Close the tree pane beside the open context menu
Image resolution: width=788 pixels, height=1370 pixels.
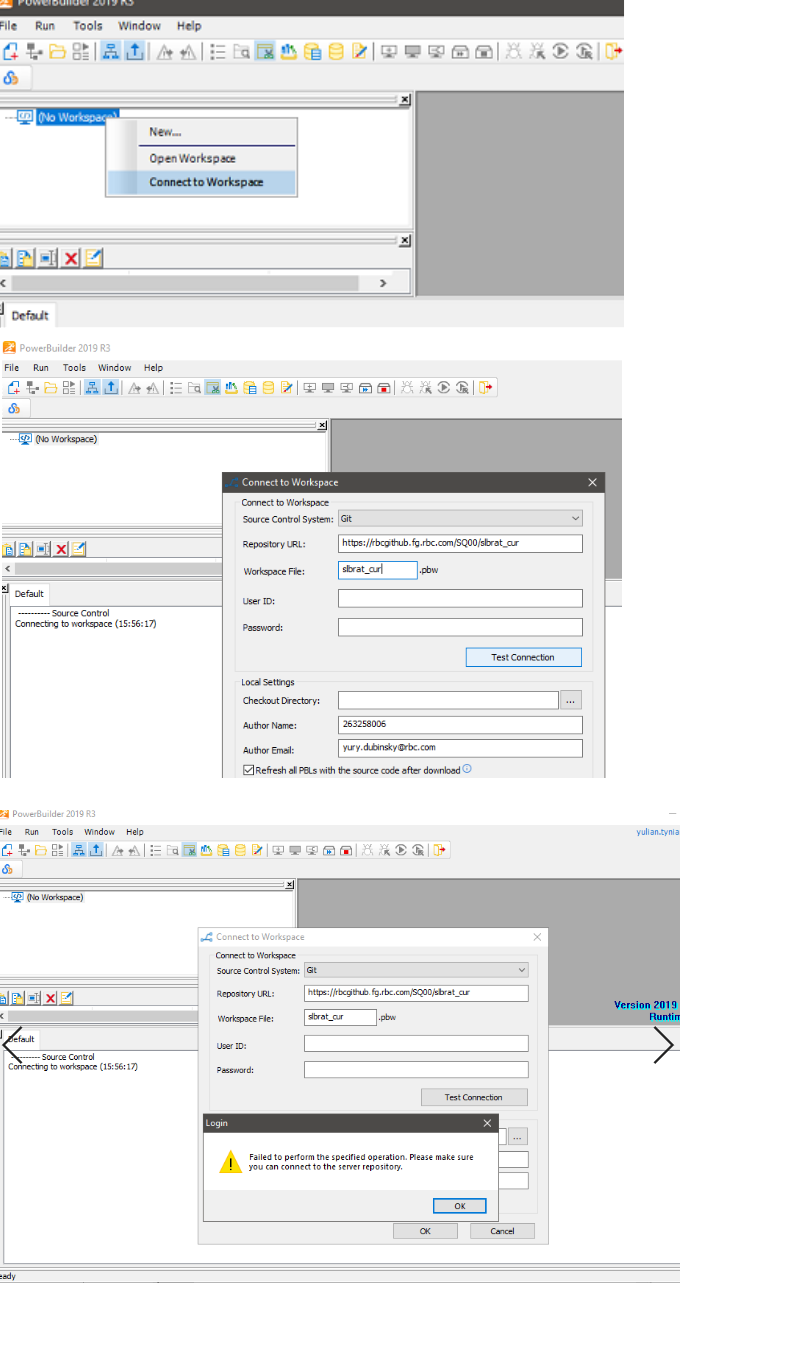point(404,100)
